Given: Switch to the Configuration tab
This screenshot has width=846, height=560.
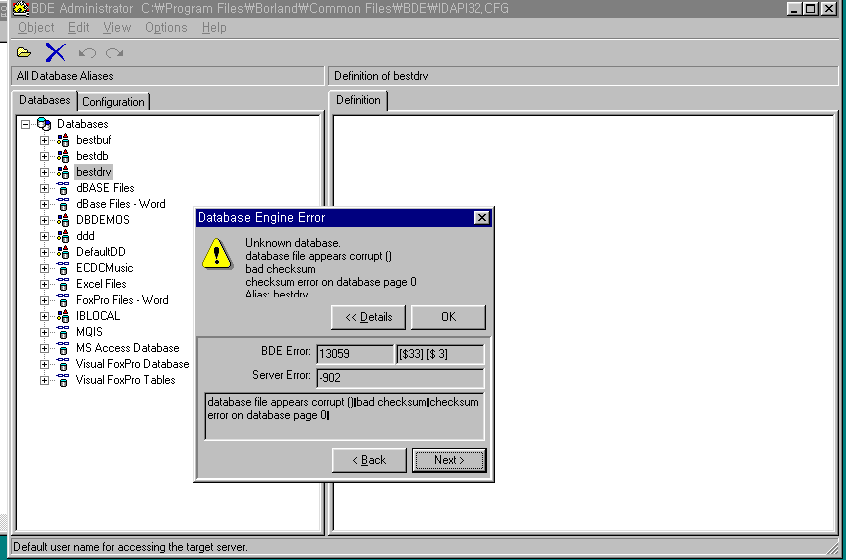Looking at the screenshot, I should 113,102.
